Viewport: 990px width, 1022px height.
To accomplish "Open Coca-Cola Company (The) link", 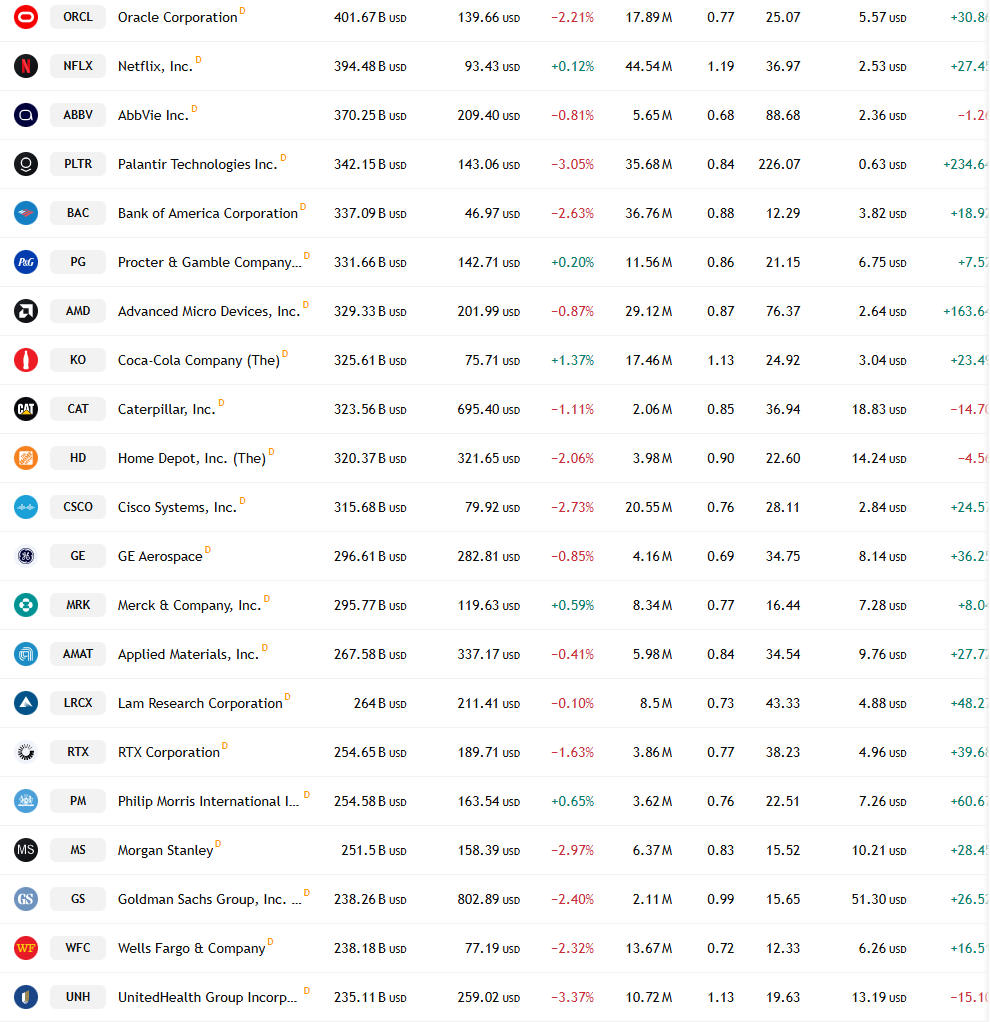I will click(x=199, y=360).
